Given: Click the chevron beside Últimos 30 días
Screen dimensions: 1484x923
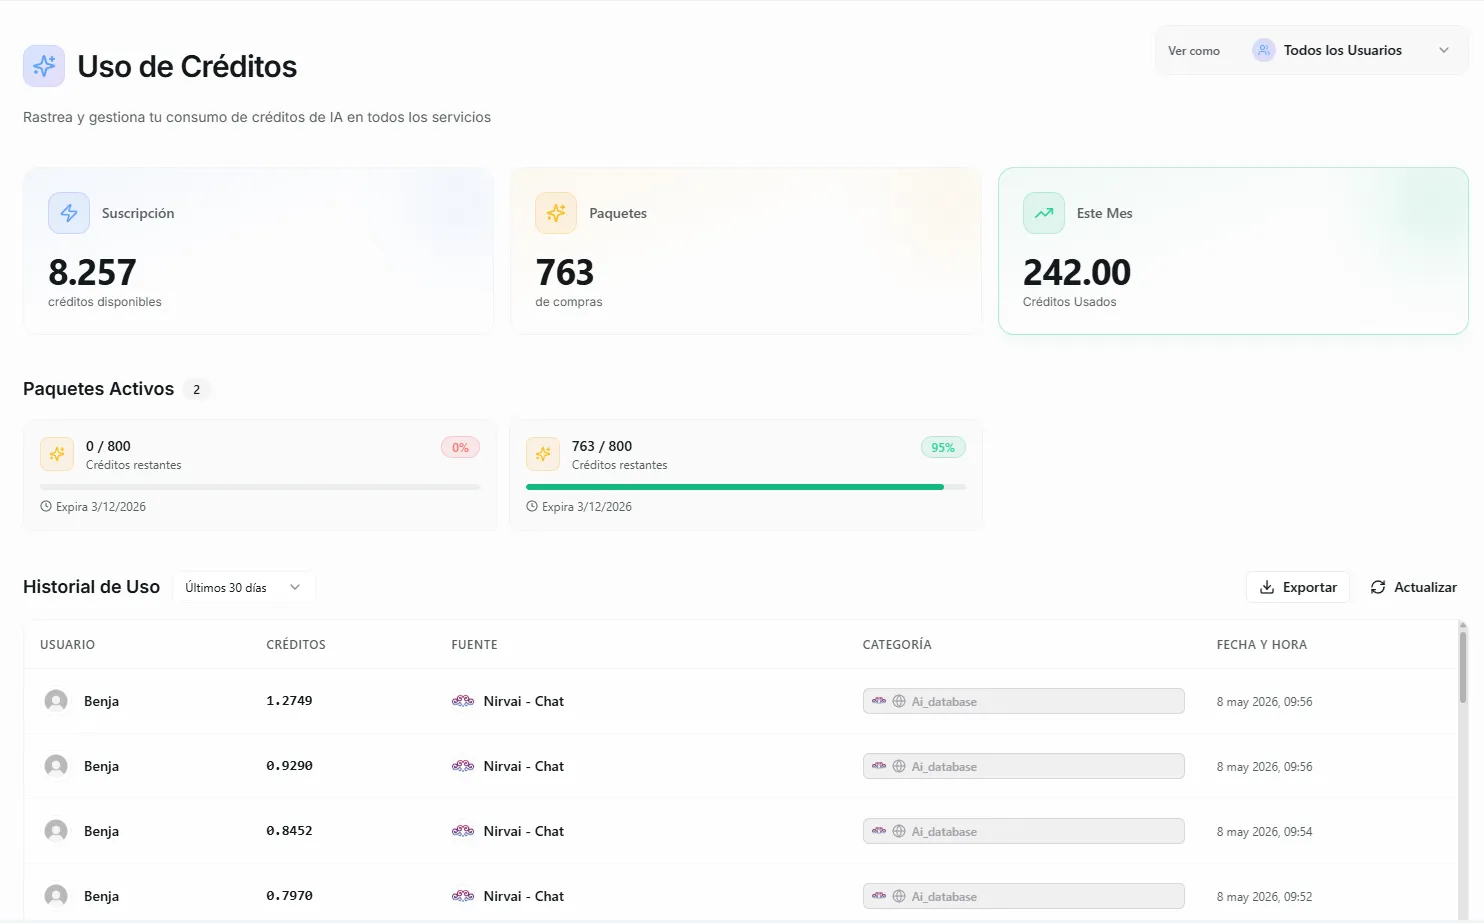Looking at the screenshot, I should click(295, 587).
